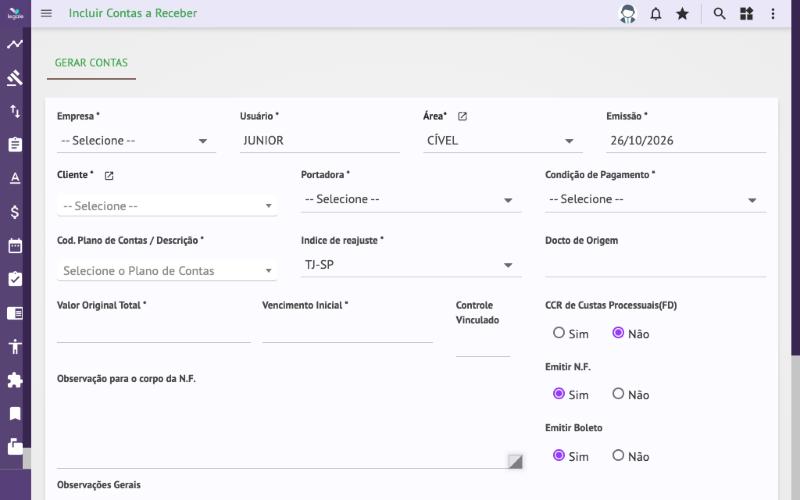Click the Incluir Contas a Receber title
This screenshot has height=500, width=800.
133,13
